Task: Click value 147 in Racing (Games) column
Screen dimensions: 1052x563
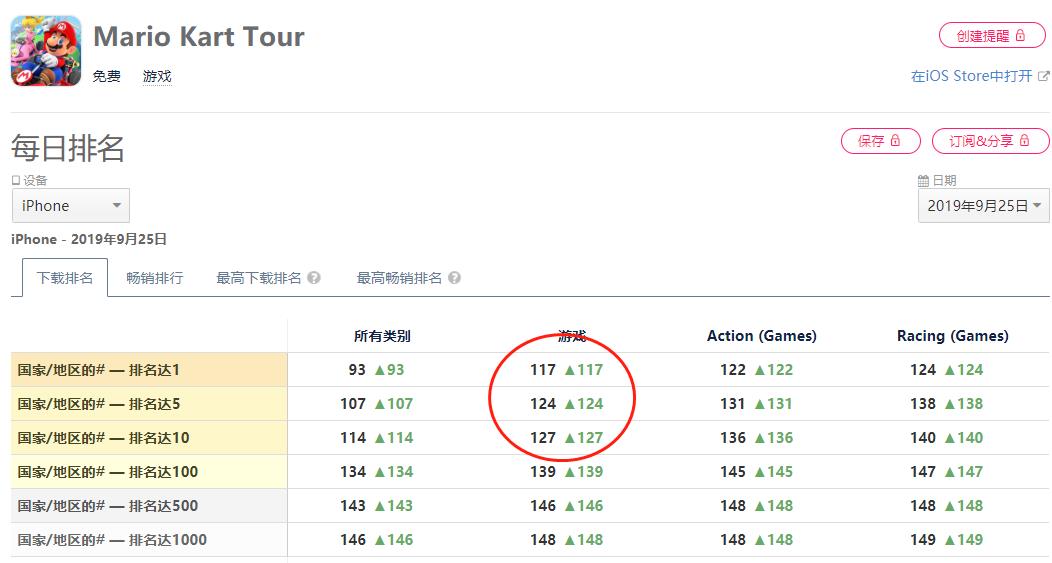Action: [923, 472]
